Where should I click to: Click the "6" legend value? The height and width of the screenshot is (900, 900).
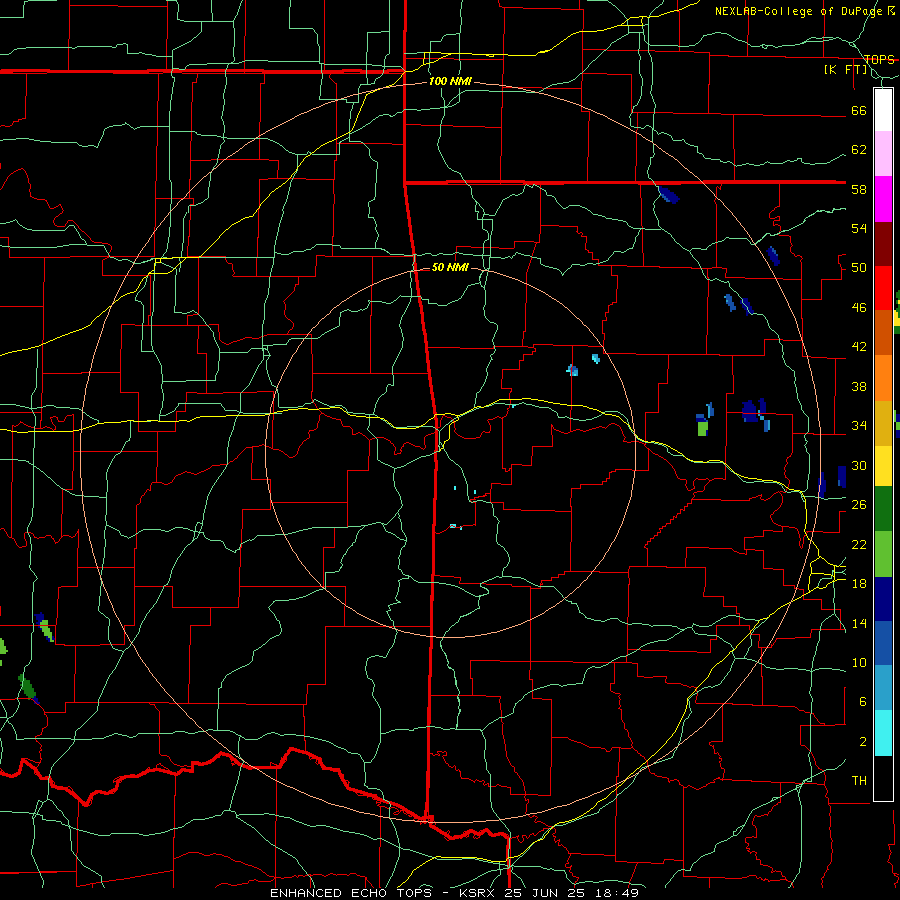862,702
